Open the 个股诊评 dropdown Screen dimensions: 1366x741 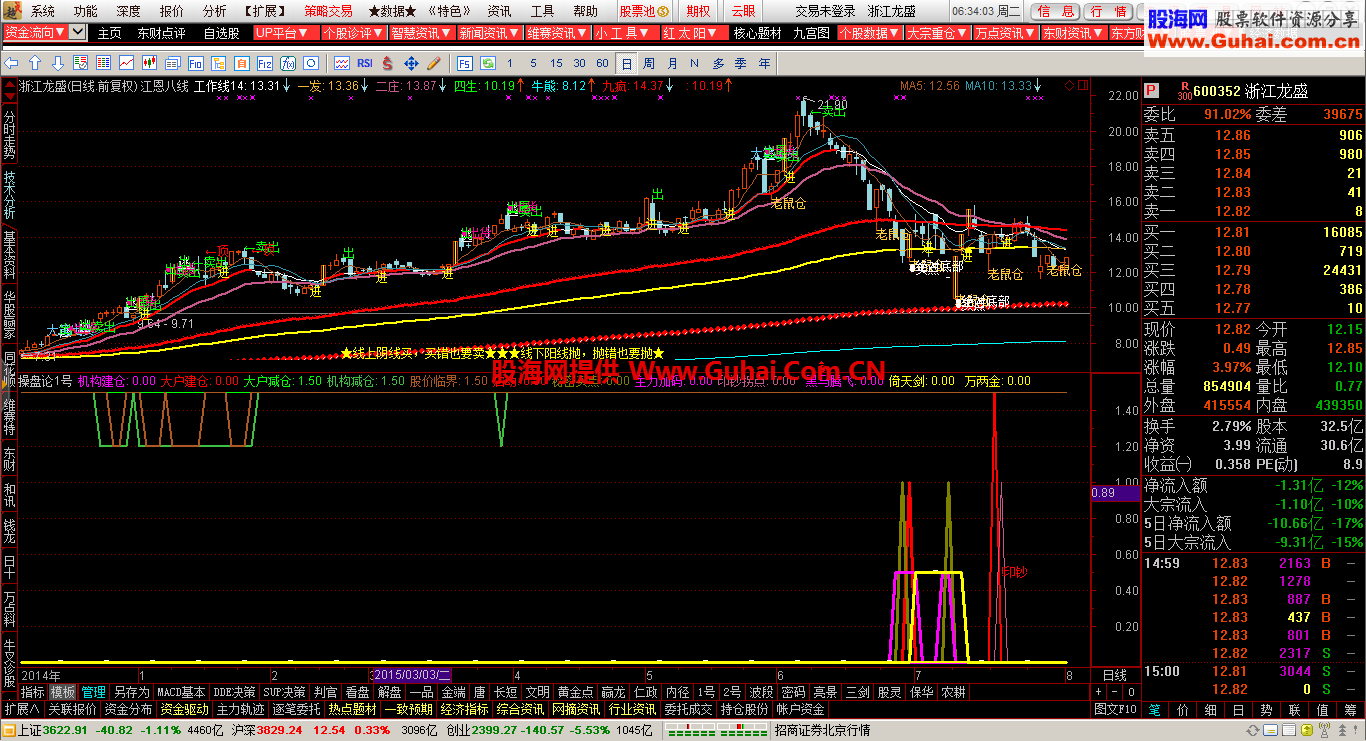pos(353,33)
